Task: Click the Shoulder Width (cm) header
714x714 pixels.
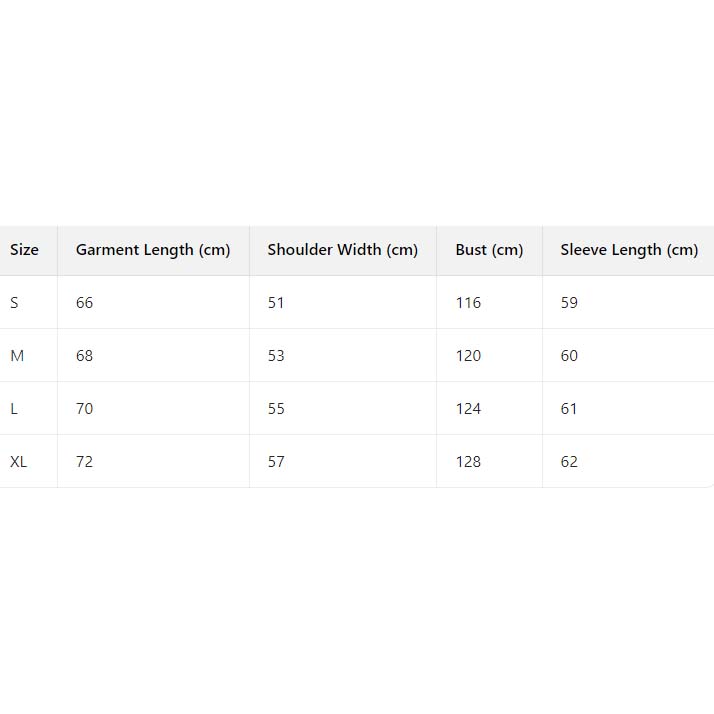Action: (343, 250)
